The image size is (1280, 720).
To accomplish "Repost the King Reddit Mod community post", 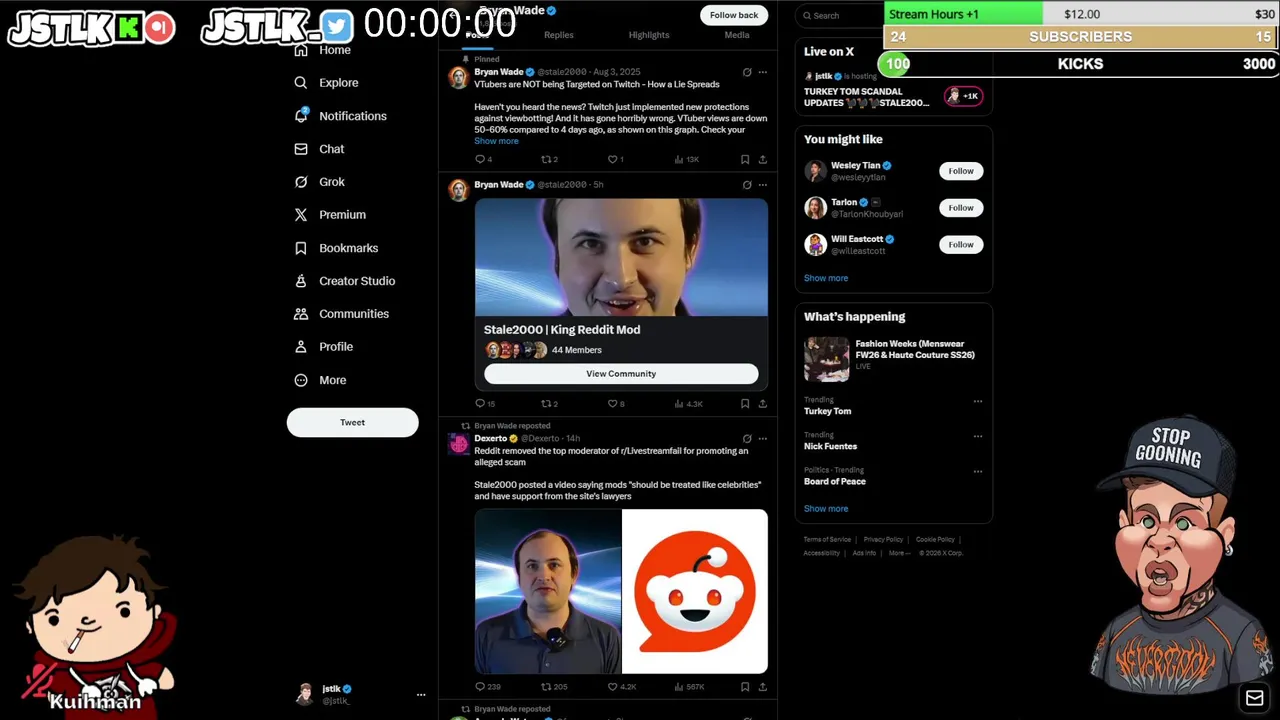I will click(549, 404).
